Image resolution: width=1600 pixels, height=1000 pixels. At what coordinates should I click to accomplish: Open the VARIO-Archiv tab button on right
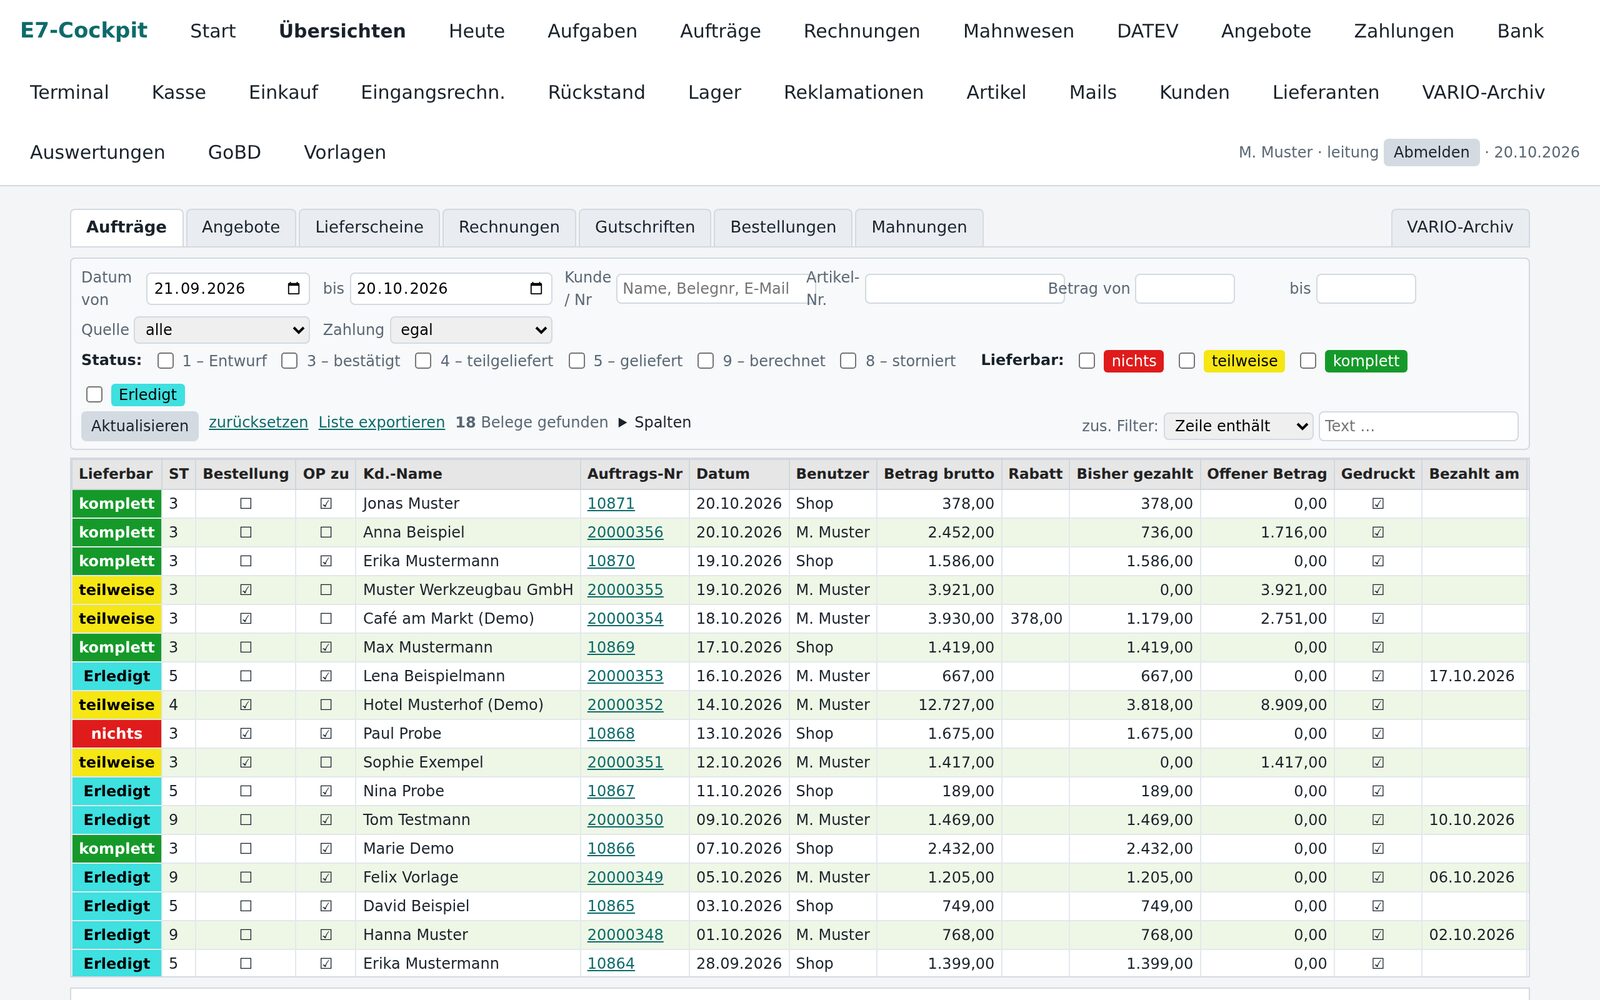tap(1459, 227)
